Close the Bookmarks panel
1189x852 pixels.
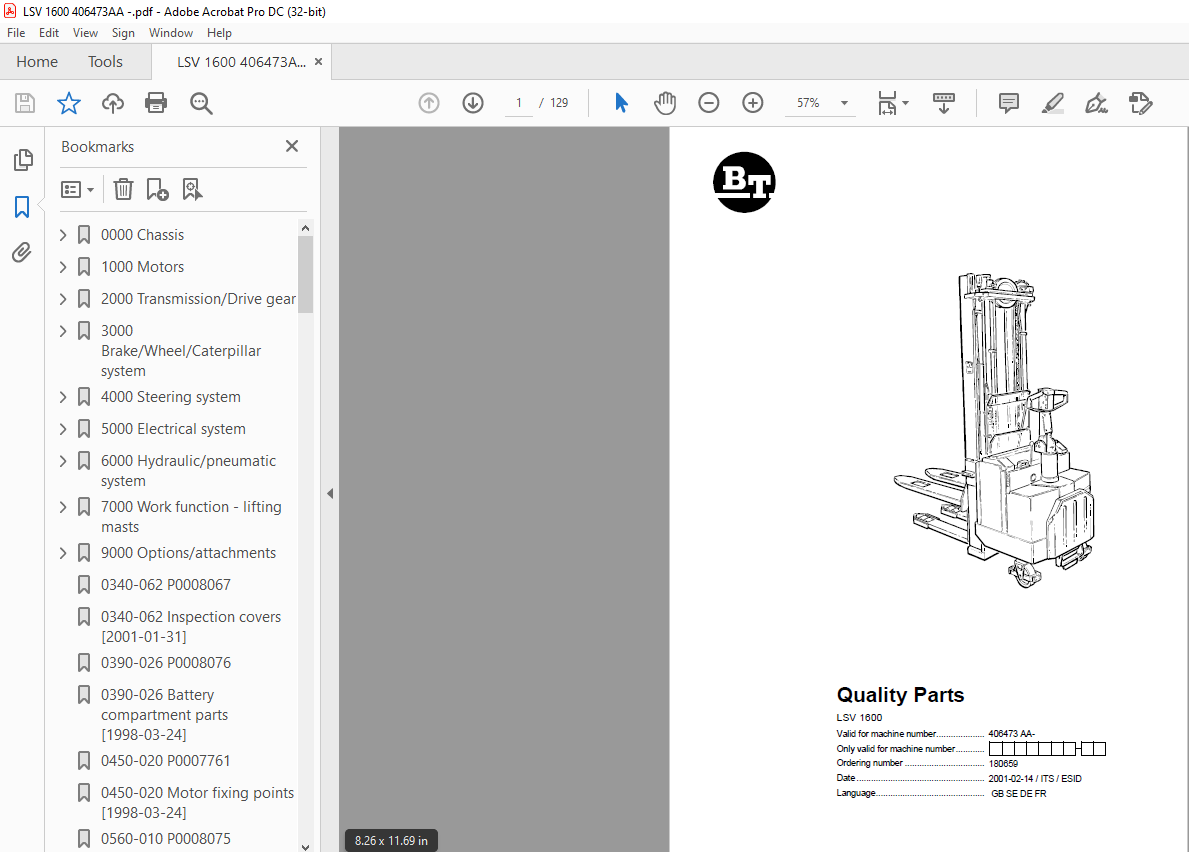click(x=292, y=146)
